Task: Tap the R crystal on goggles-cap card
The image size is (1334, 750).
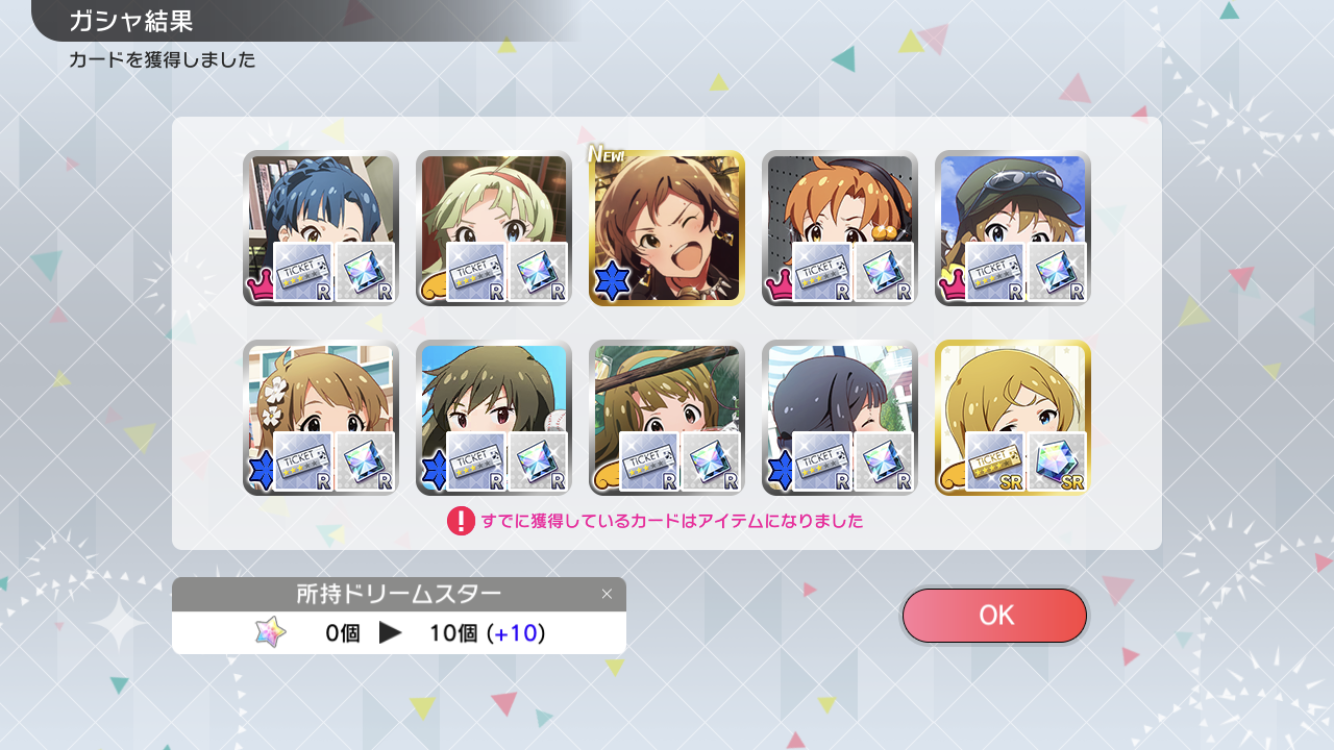Action: [x=1057, y=272]
